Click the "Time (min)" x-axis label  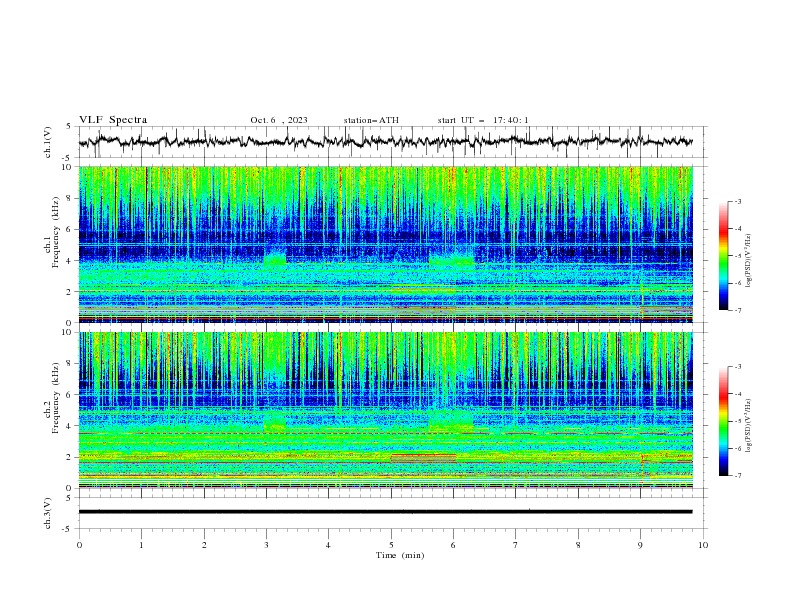coord(400,555)
